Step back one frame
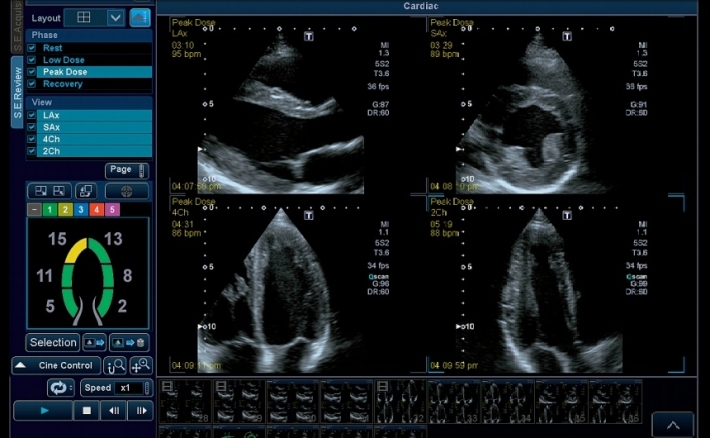The width and height of the screenshot is (710, 438). click(114, 410)
